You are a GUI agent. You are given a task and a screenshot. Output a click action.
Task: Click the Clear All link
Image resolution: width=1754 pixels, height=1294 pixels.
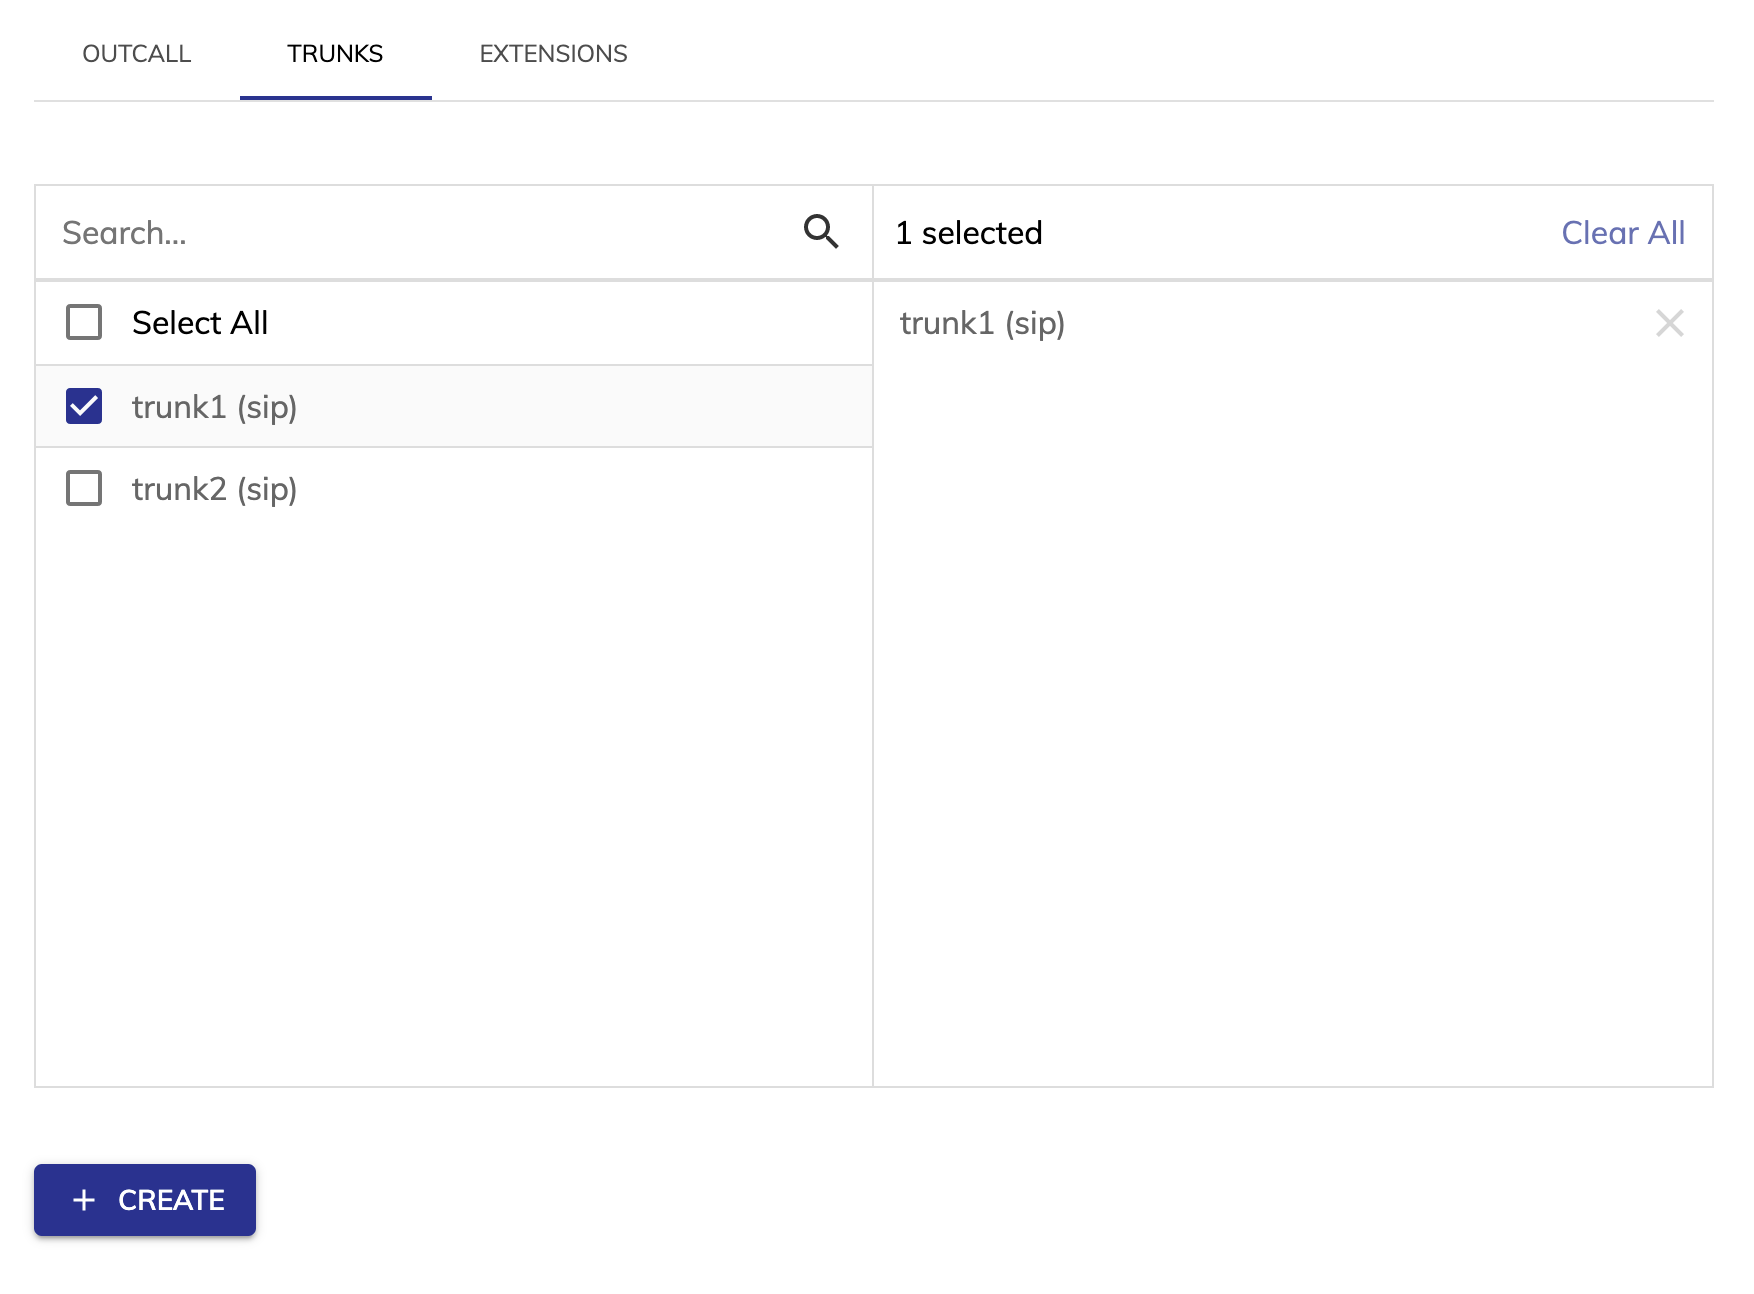pyautogui.click(x=1623, y=232)
